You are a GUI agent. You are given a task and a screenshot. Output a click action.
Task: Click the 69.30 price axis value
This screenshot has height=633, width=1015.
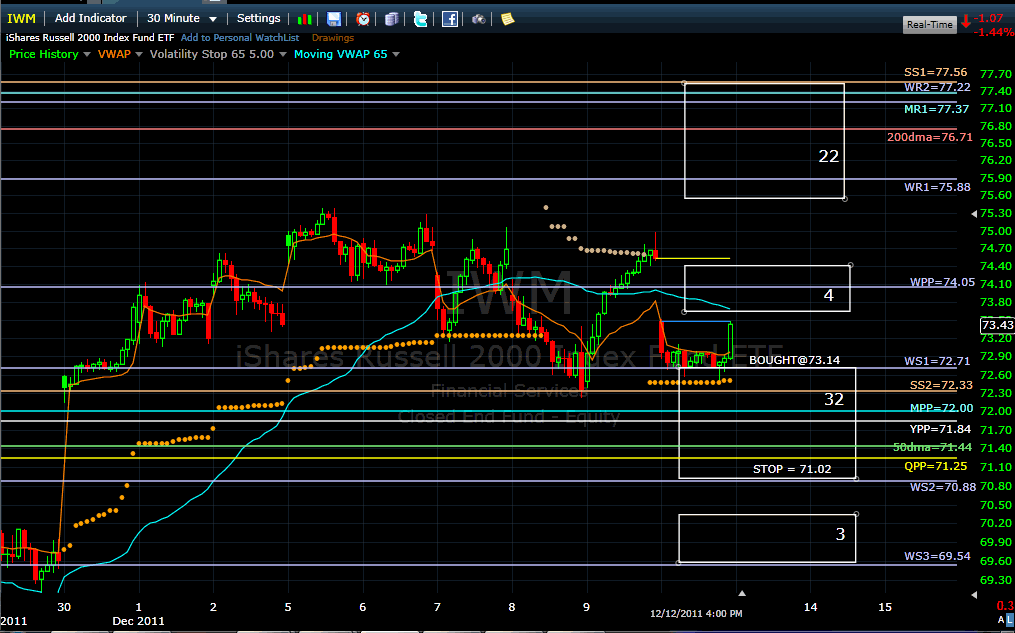(996, 580)
